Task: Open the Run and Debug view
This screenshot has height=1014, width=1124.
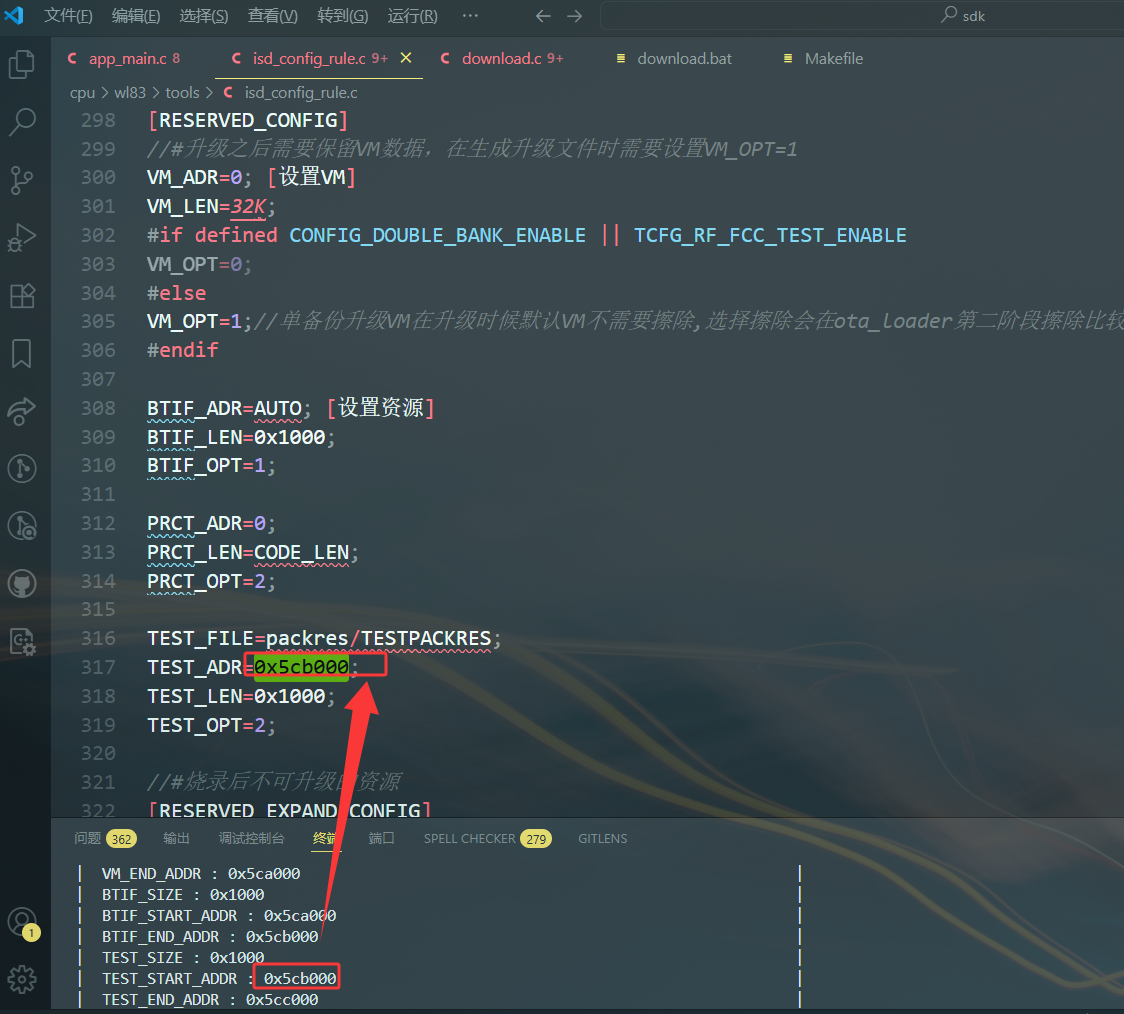Action: (x=22, y=237)
